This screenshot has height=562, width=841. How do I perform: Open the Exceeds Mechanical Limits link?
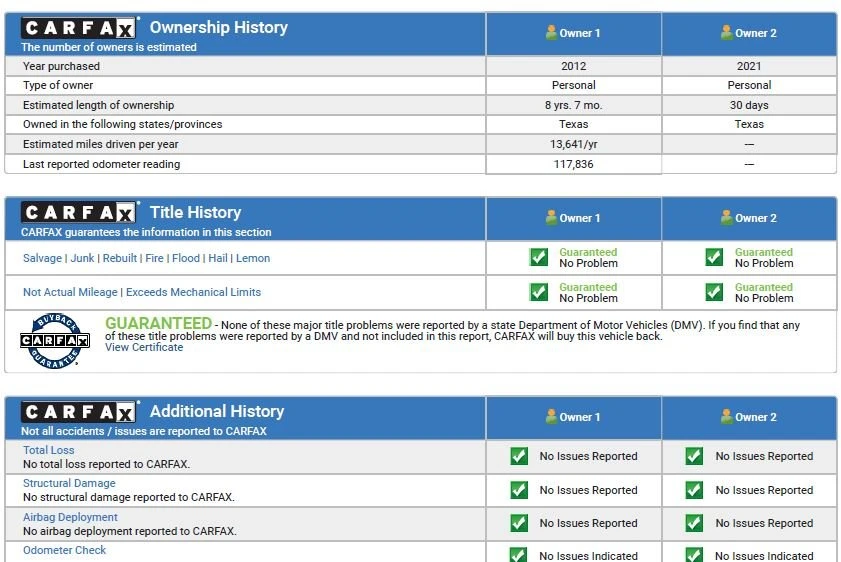194,292
